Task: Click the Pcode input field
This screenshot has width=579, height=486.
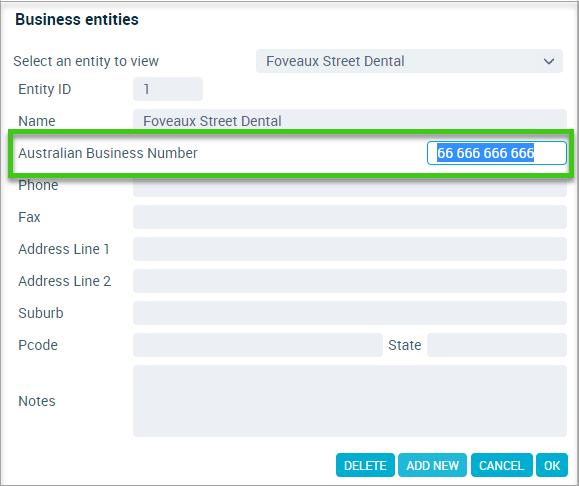Action: pyautogui.click(x=258, y=345)
